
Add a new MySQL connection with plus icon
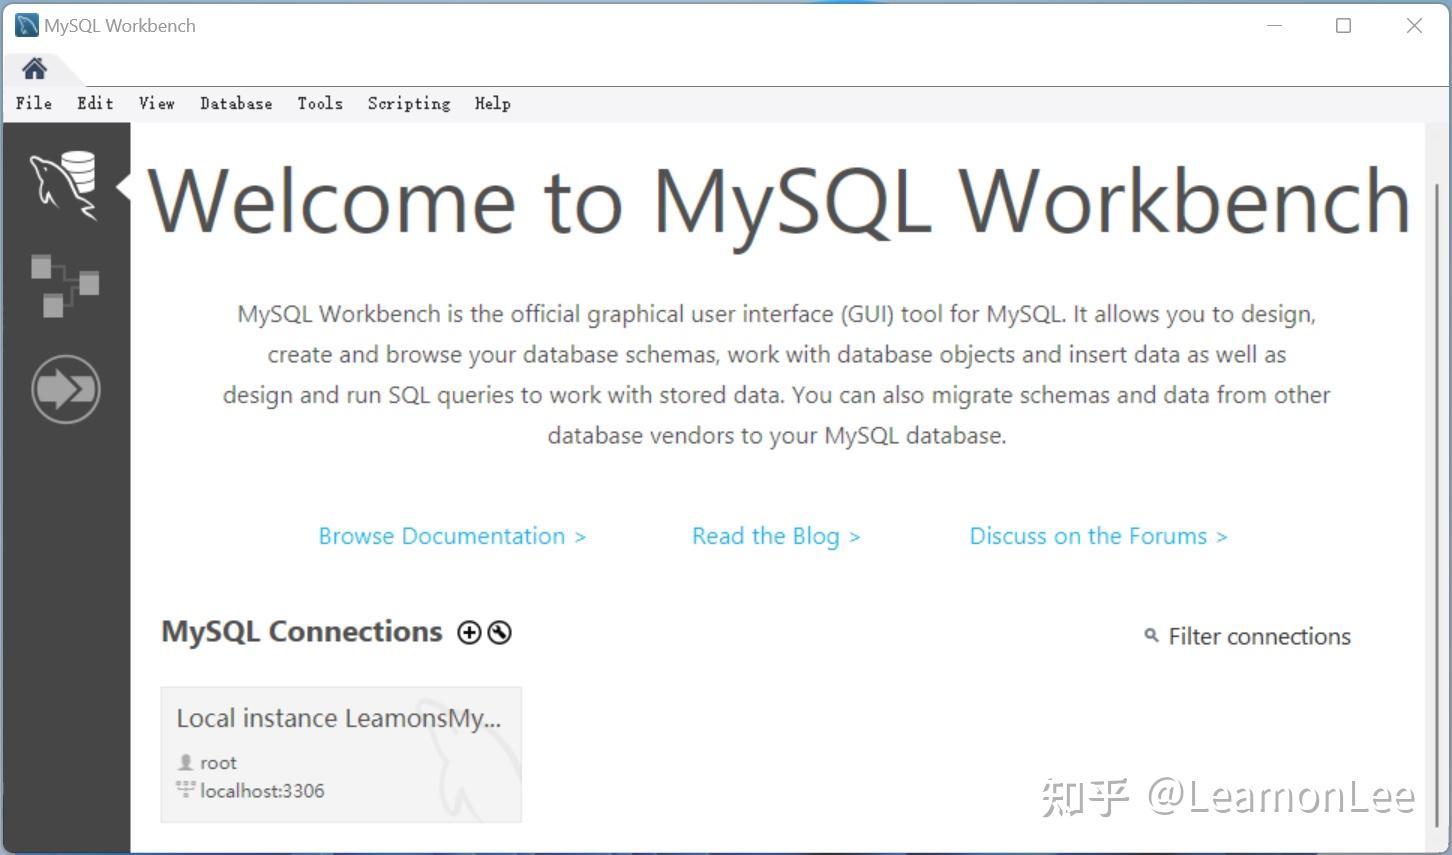(x=468, y=632)
